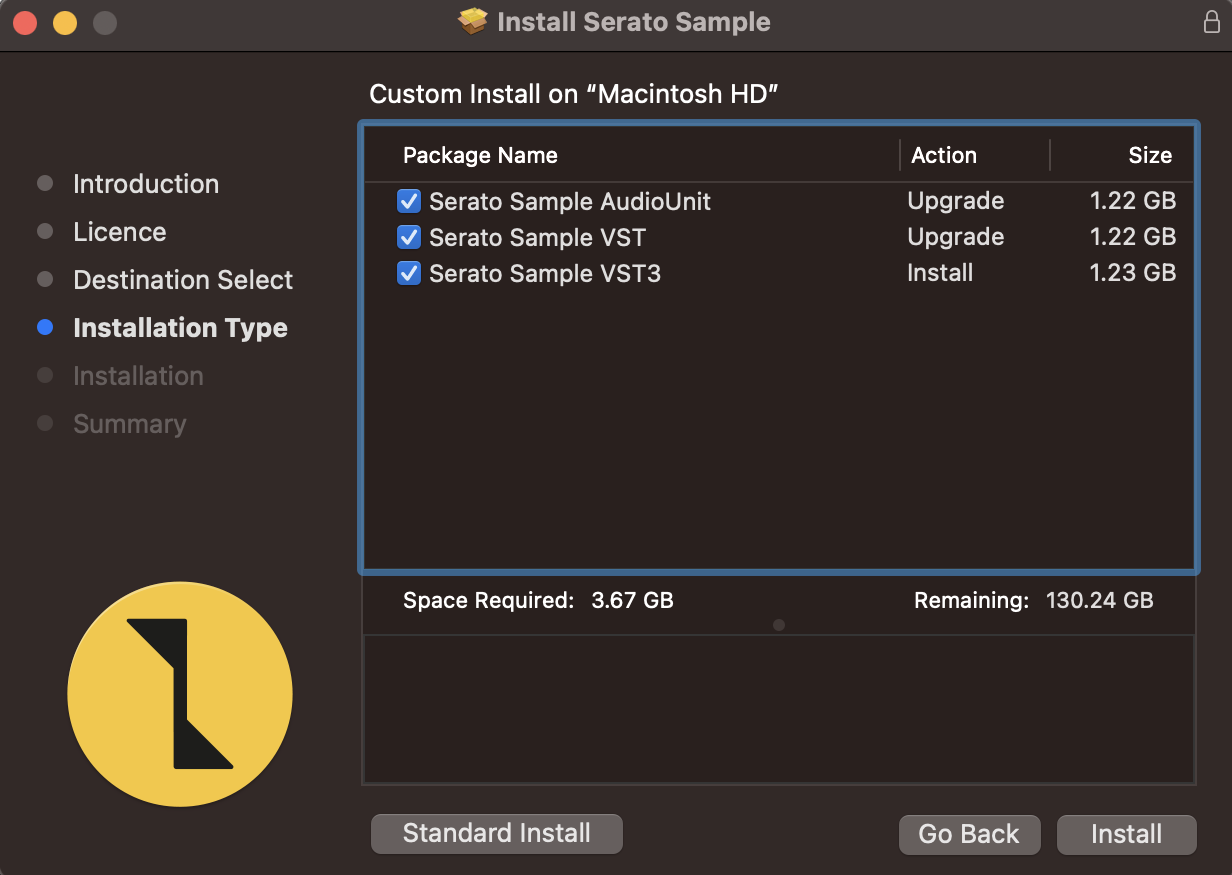1232x875 pixels.
Task: Select the Serato Sample AudioUnit row name
Action: (x=570, y=201)
